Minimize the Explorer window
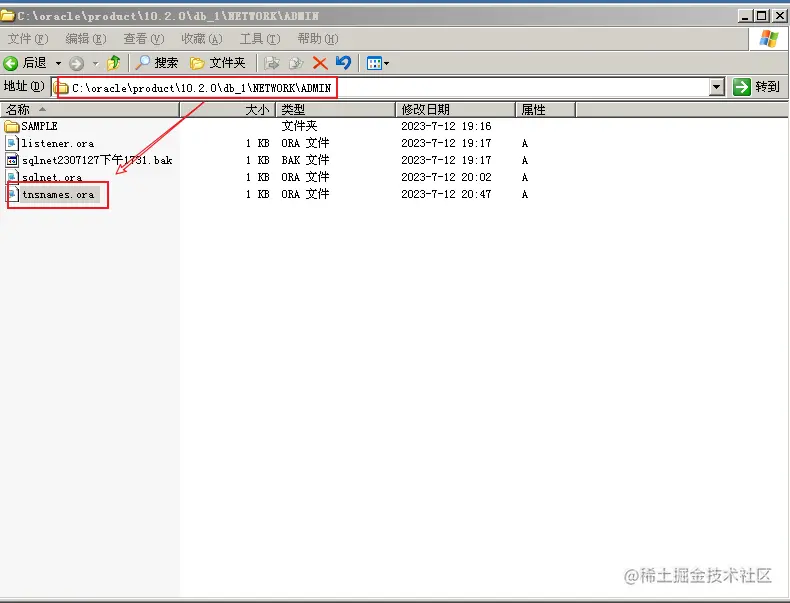Screen dimensions: 790x603 (745, 16)
